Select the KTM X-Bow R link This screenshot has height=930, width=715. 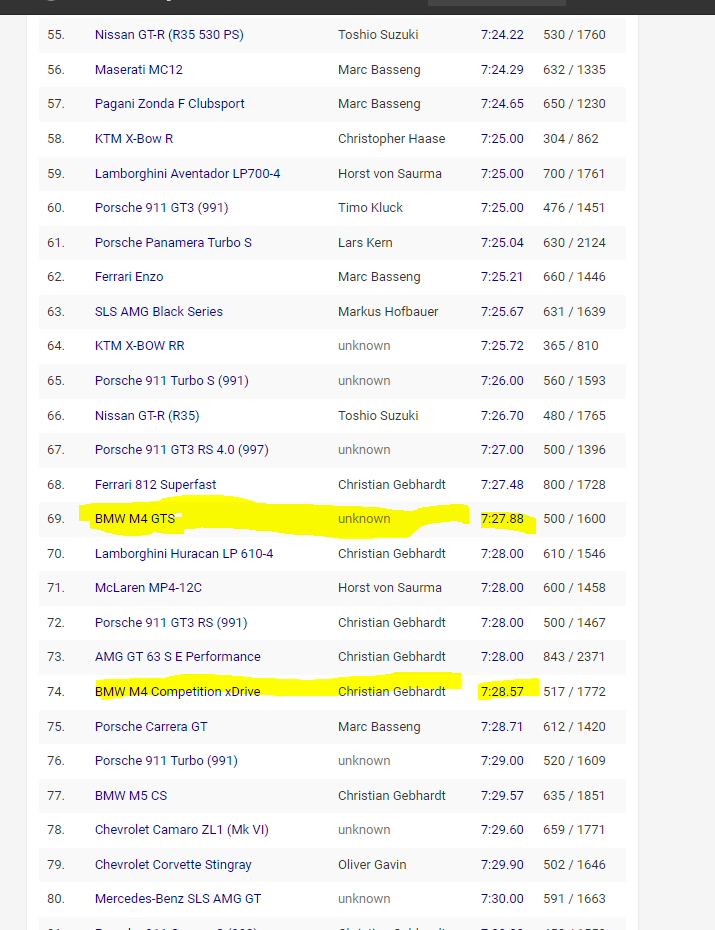click(134, 139)
